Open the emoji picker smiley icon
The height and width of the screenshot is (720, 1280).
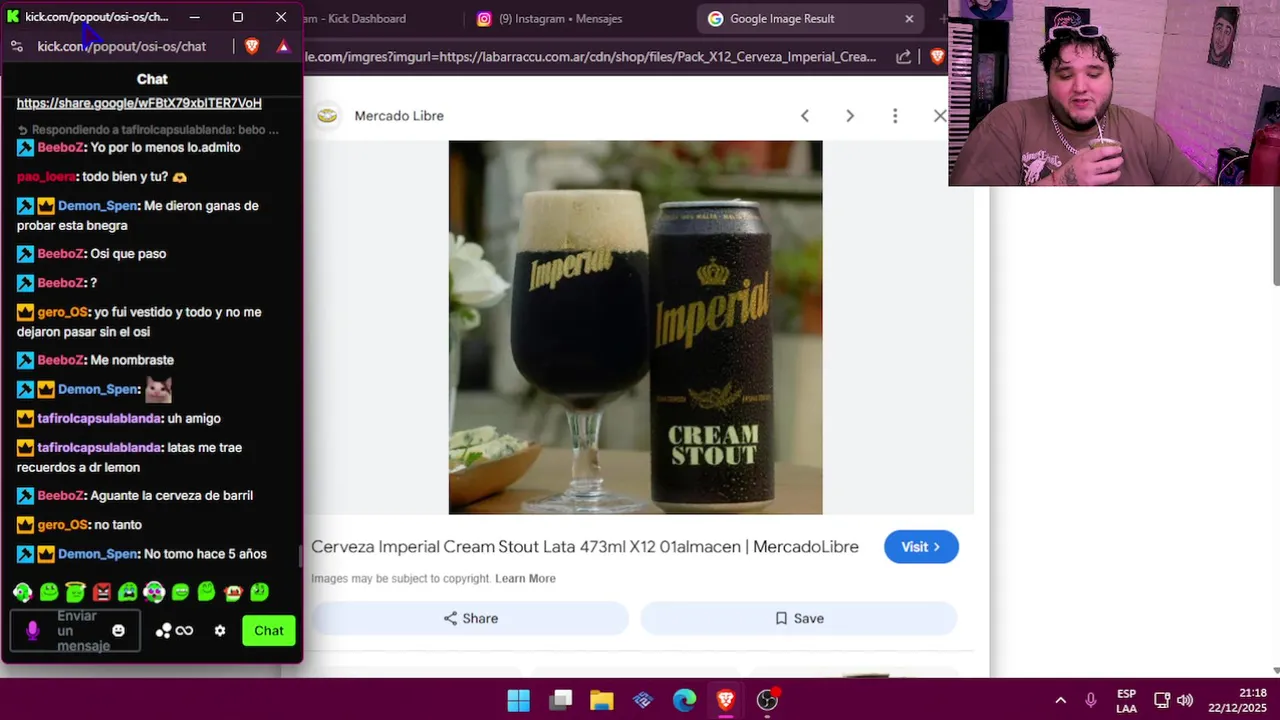pyautogui.click(x=118, y=631)
